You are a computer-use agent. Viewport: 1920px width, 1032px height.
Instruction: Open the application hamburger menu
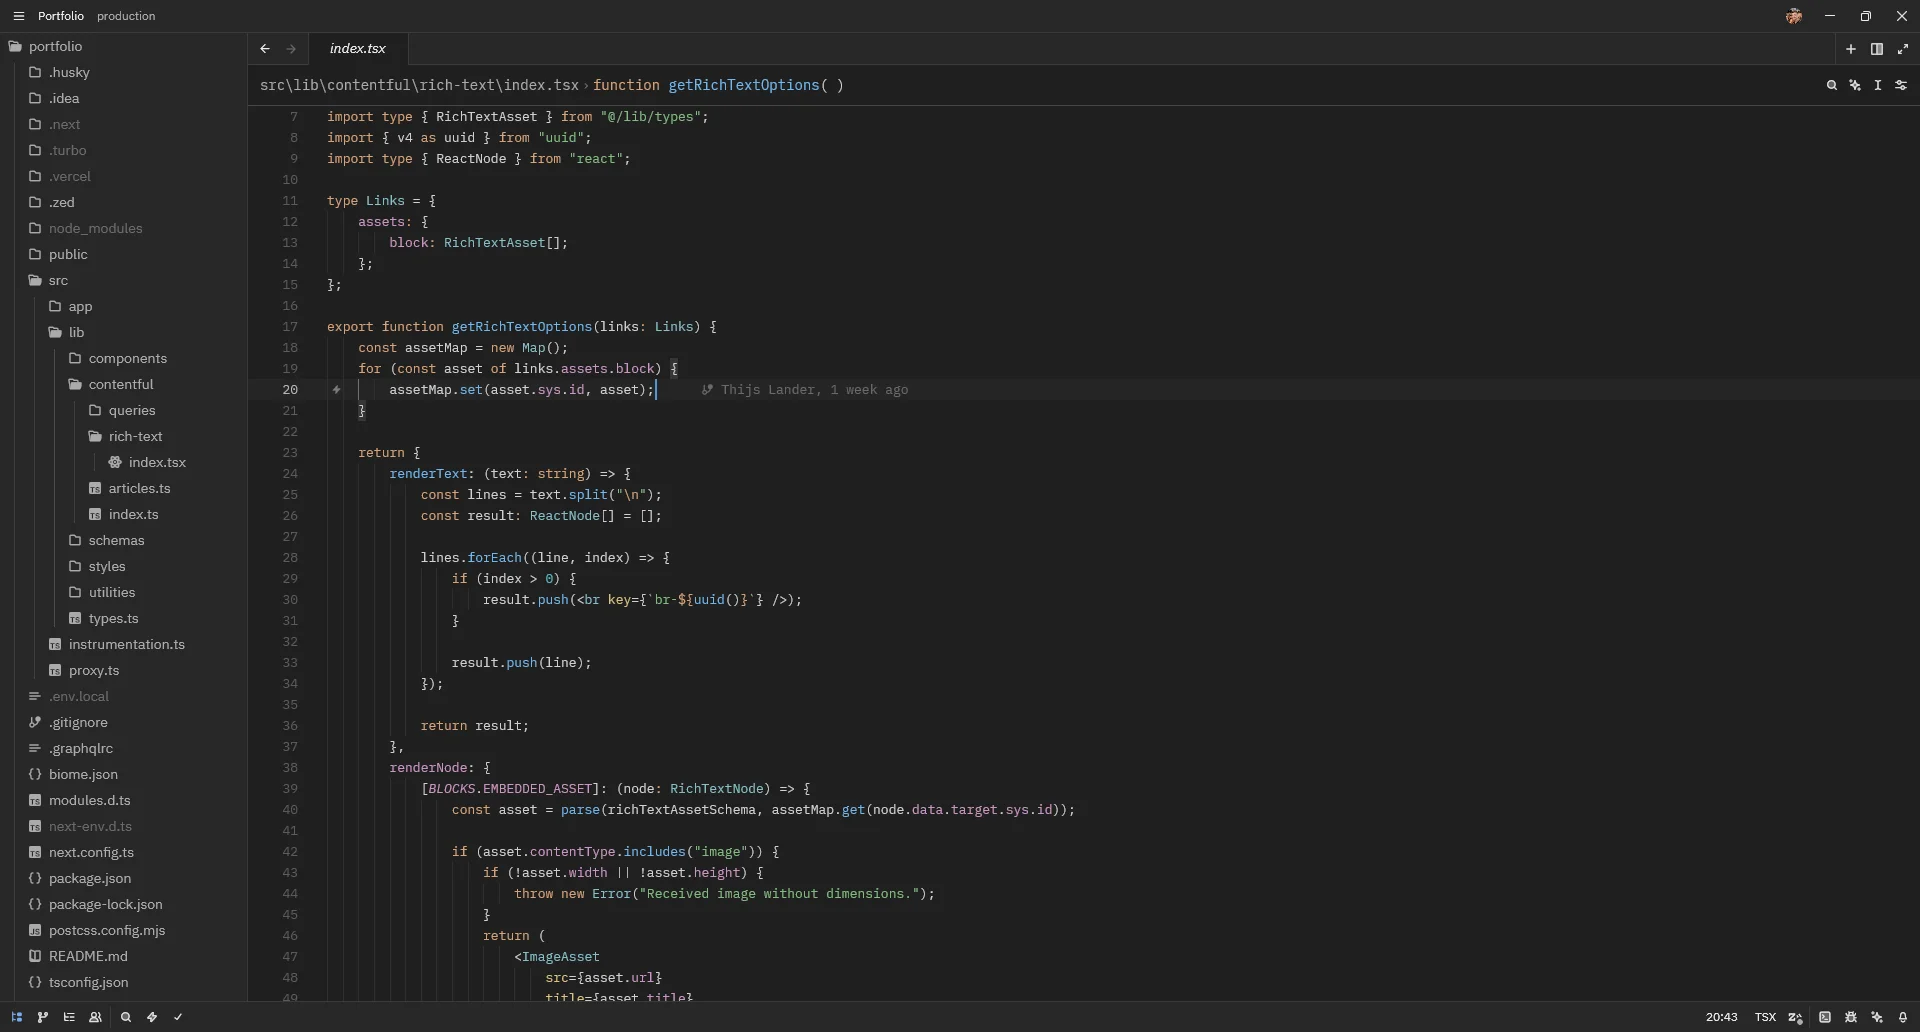(x=18, y=16)
